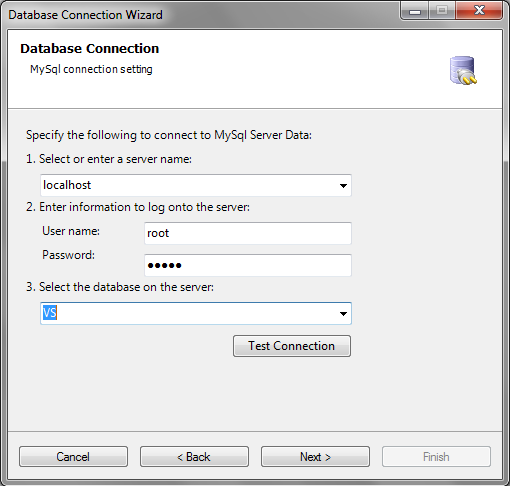Click the disabled Finish button

[x=436, y=456]
